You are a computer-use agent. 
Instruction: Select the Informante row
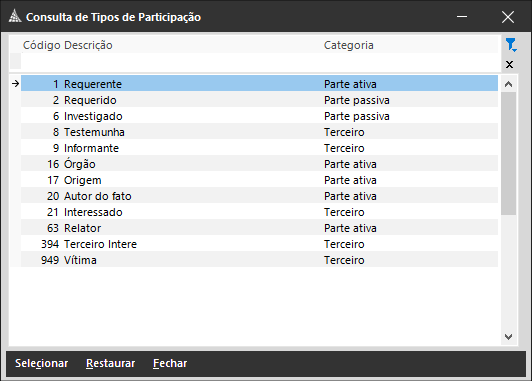(x=259, y=148)
